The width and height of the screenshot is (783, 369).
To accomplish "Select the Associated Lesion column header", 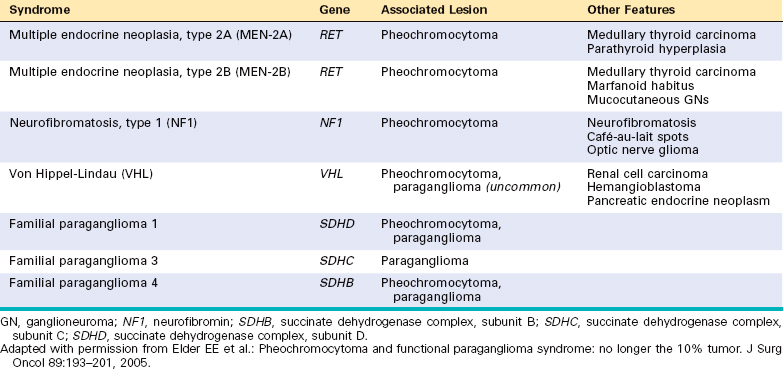I will [434, 10].
